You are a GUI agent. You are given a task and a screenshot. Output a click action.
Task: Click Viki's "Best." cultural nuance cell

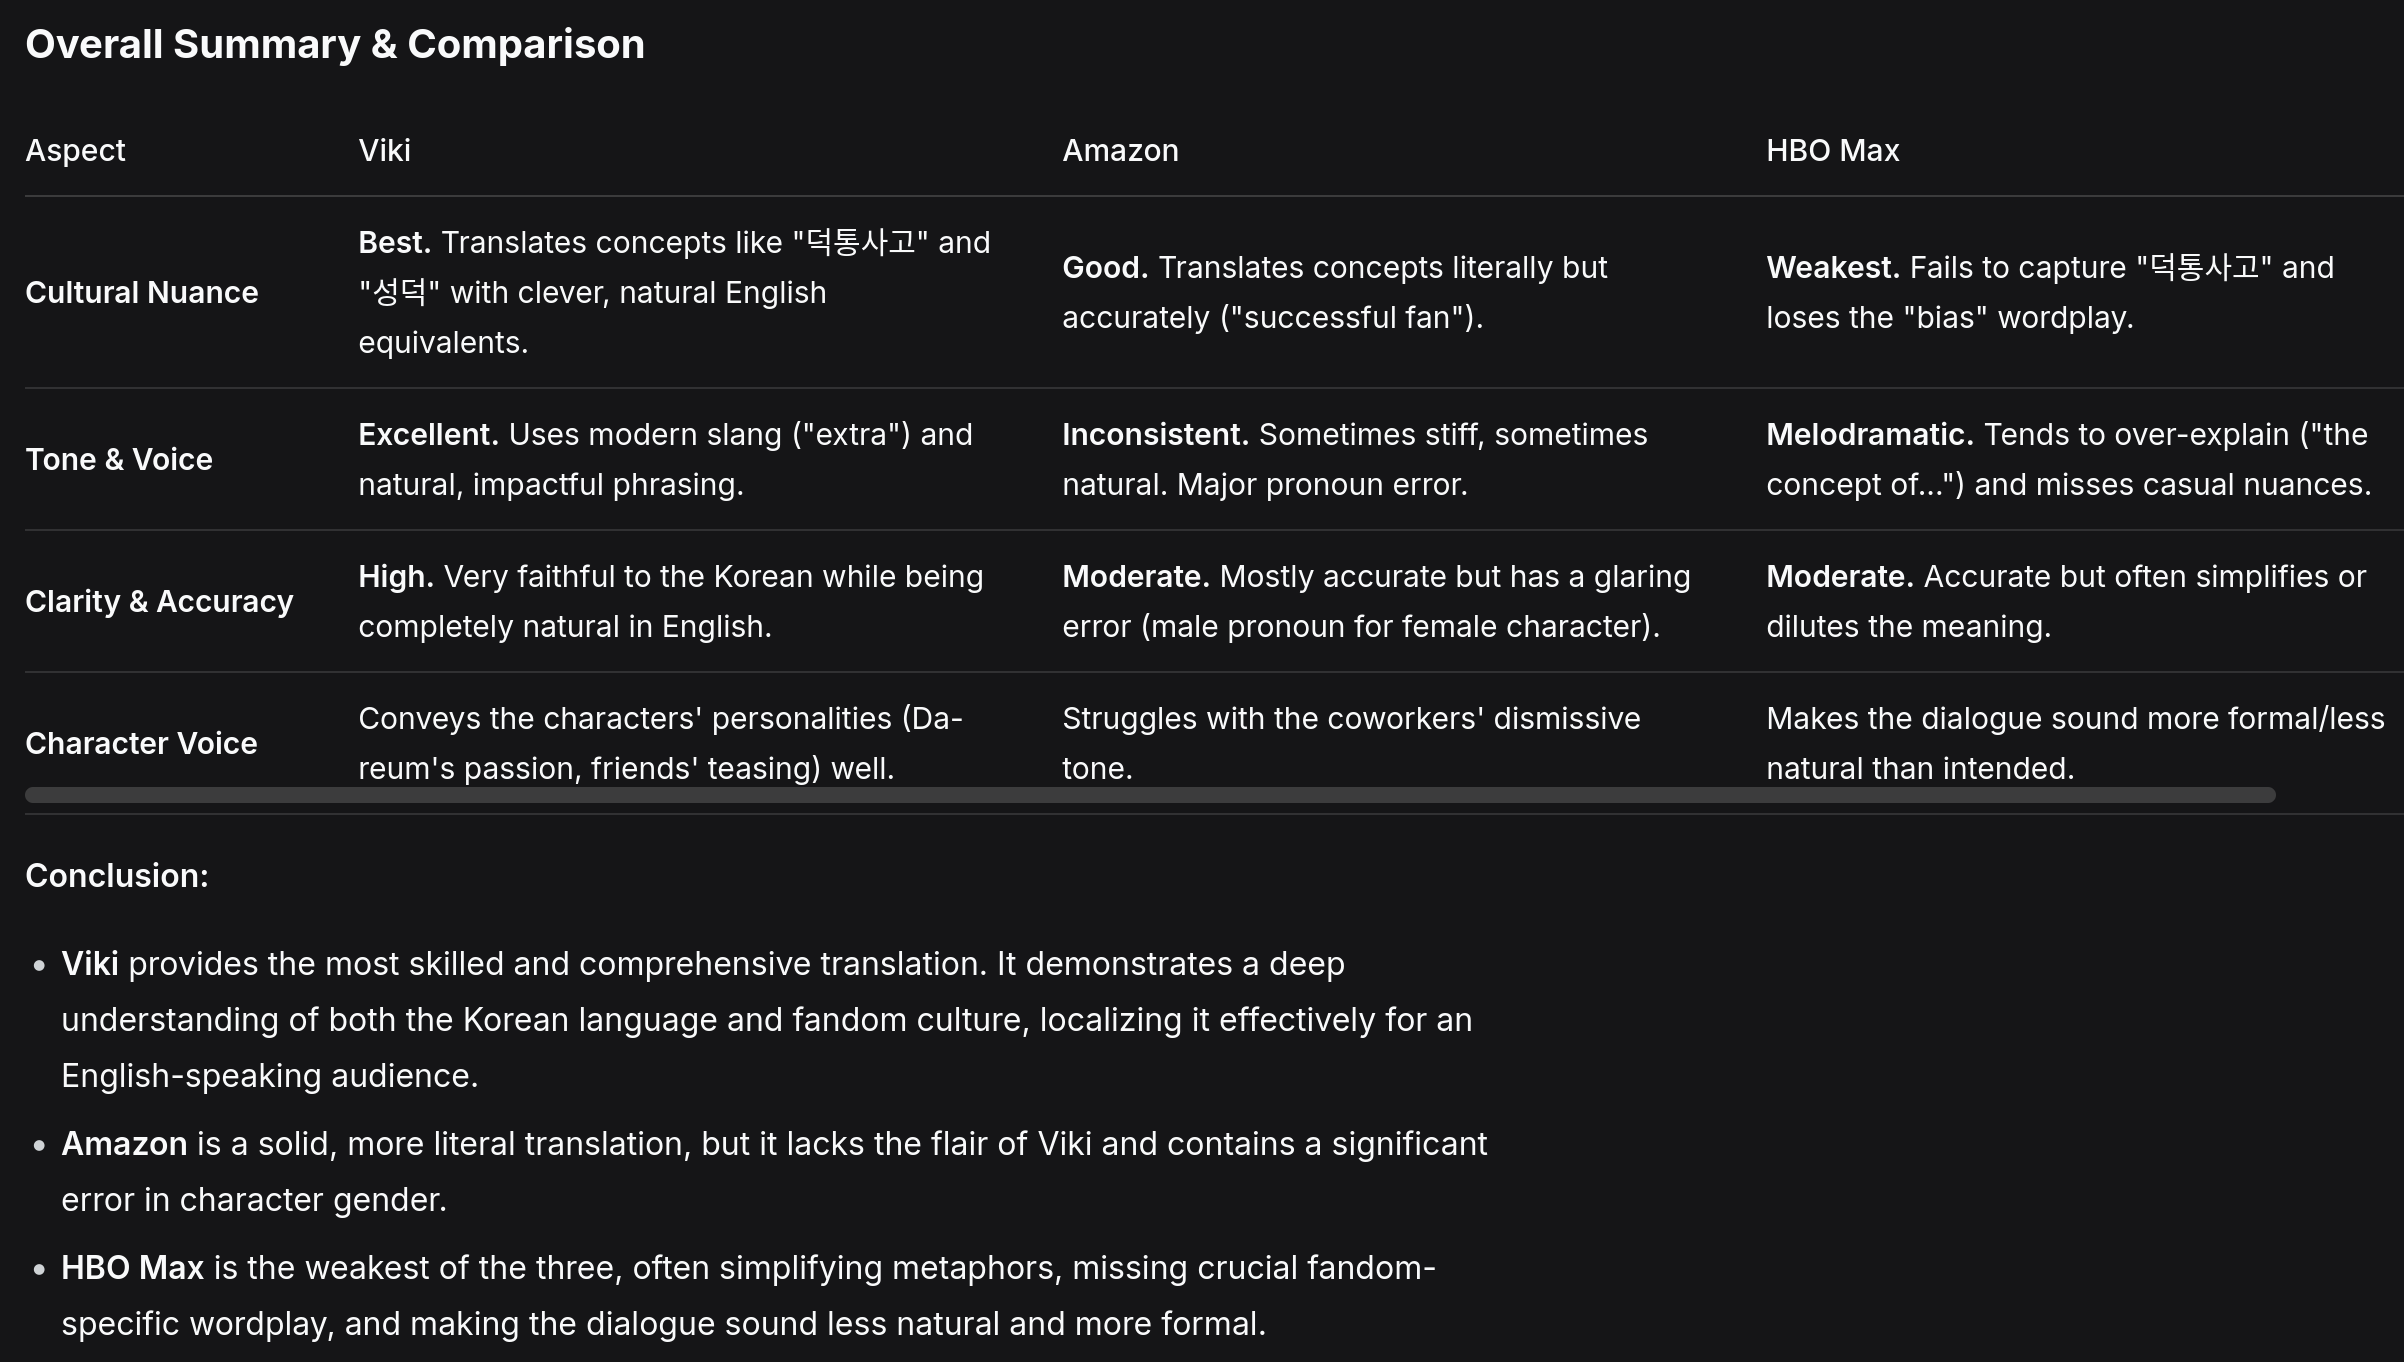[675, 292]
